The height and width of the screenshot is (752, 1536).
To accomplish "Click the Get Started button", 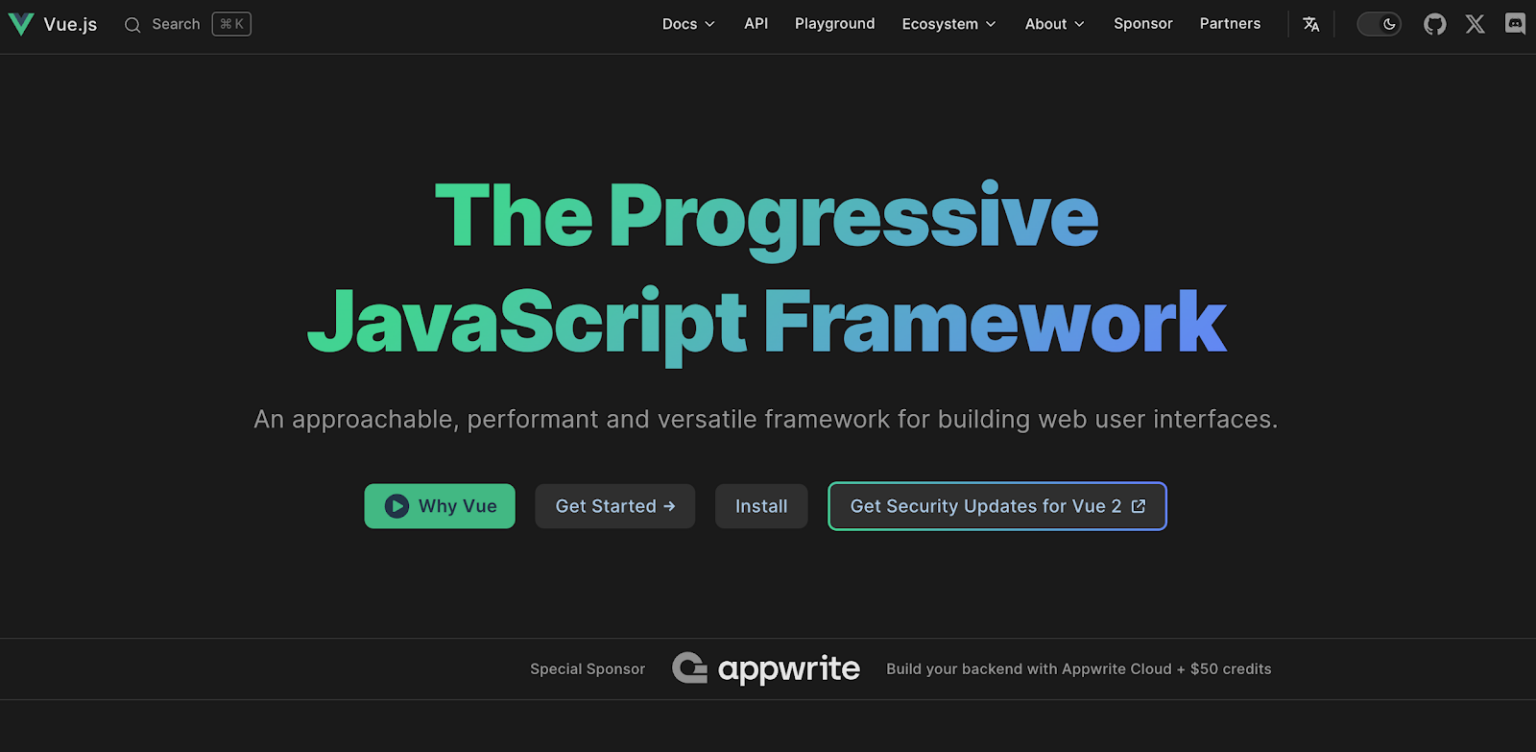I will point(614,506).
